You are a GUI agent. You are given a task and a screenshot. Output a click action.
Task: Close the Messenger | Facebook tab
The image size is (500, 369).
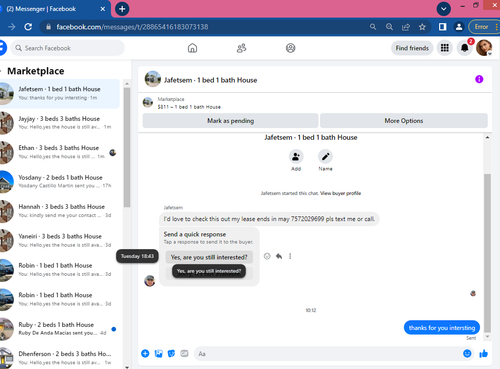(x=103, y=9)
